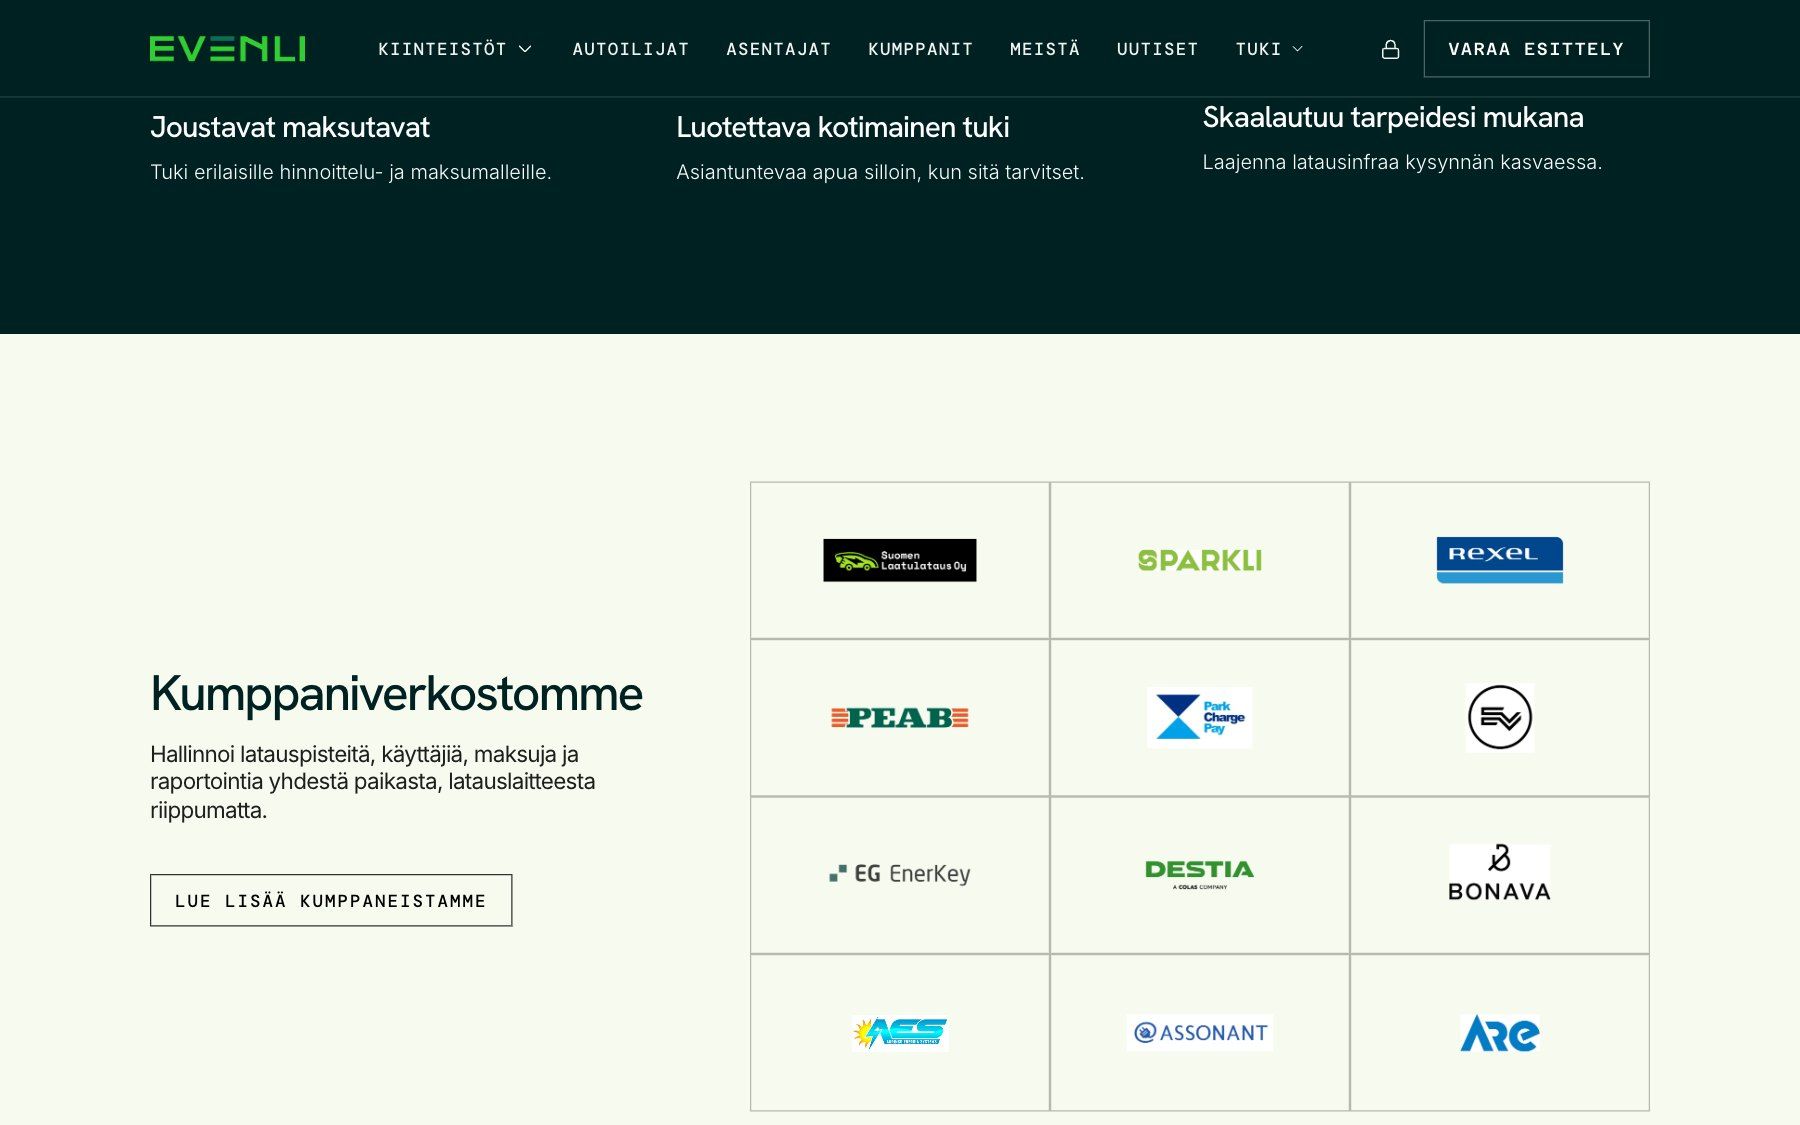Image resolution: width=1800 pixels, height=1125 pixels.
Task: Expand the Kiinteistöt dropdown chevron
Action: pyautogui.click(x=525, y=49)
